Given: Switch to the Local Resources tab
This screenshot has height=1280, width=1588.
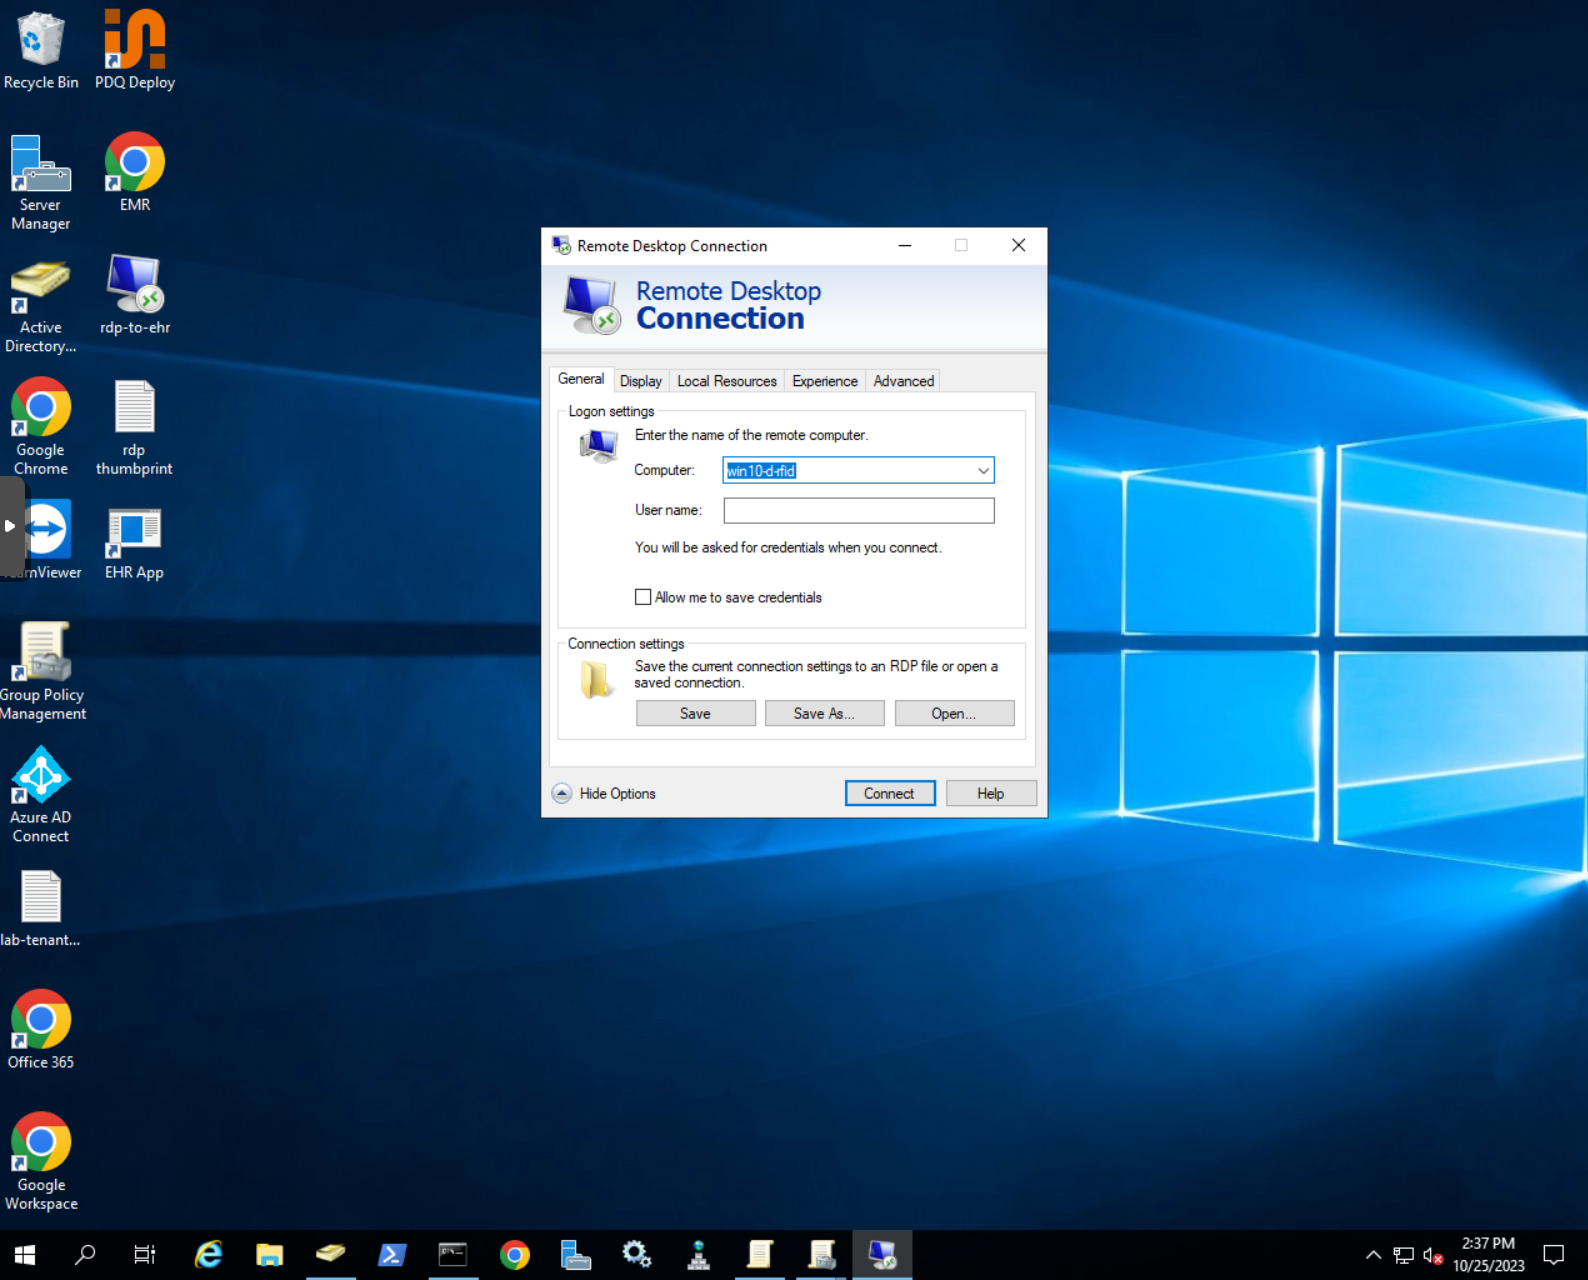Looking at the screenshot, I should pos(726,381).
